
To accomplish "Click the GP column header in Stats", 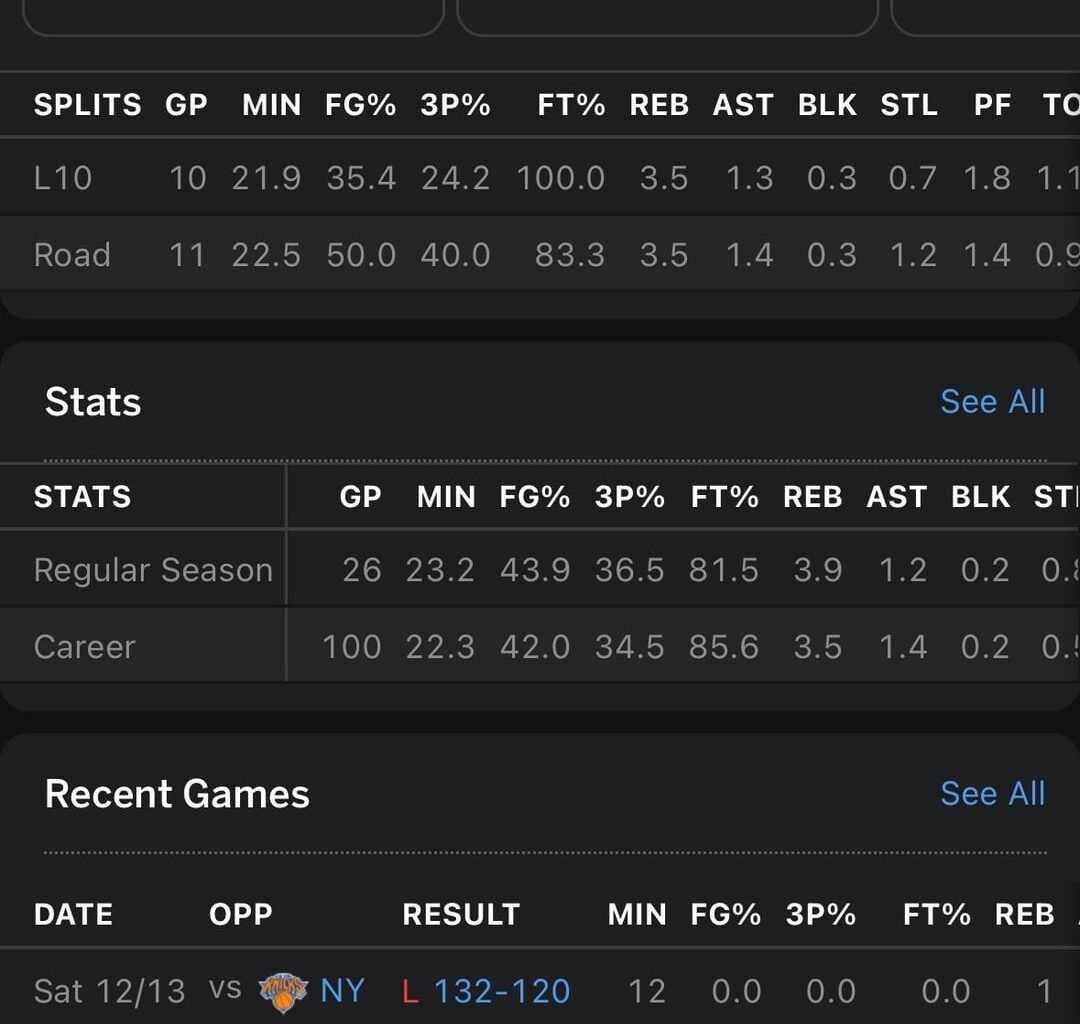I will tap(361, 497).
